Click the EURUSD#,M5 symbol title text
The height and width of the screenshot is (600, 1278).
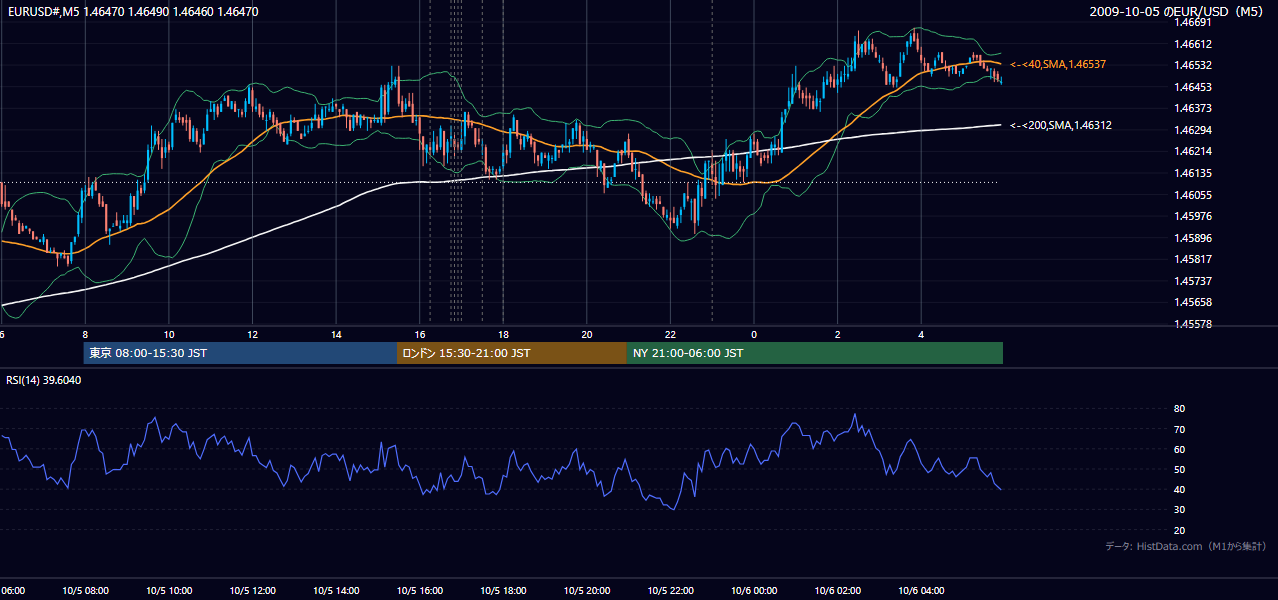[x=42, y=12]
